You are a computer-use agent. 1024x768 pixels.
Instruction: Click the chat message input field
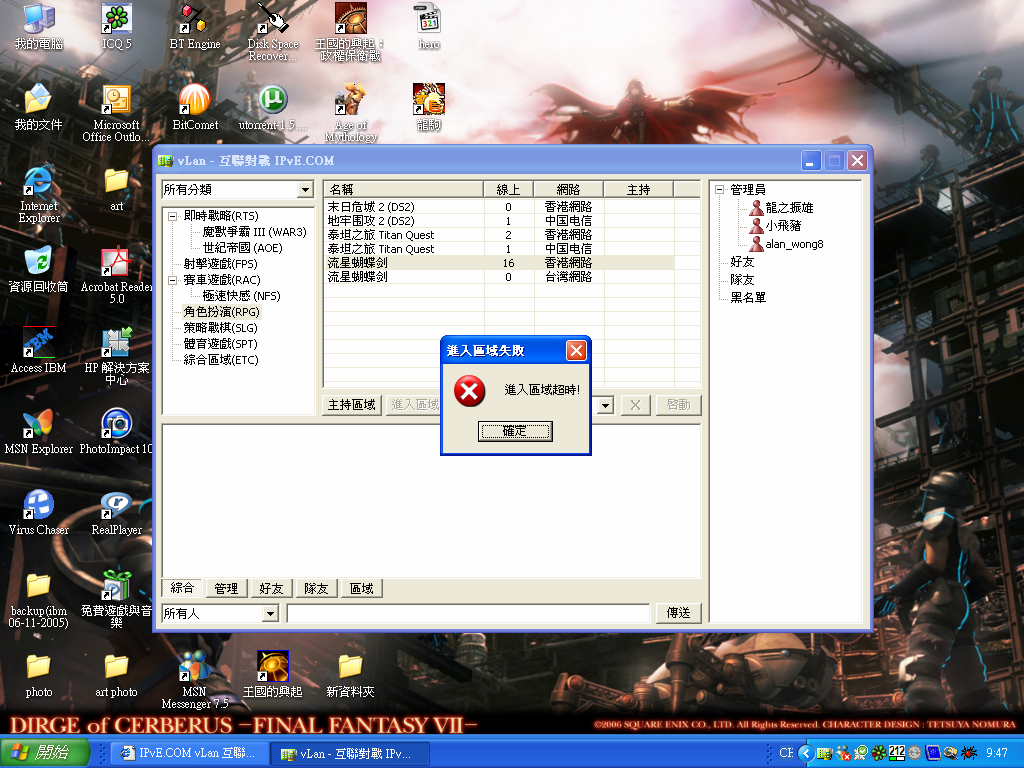[x=468, y=613]
